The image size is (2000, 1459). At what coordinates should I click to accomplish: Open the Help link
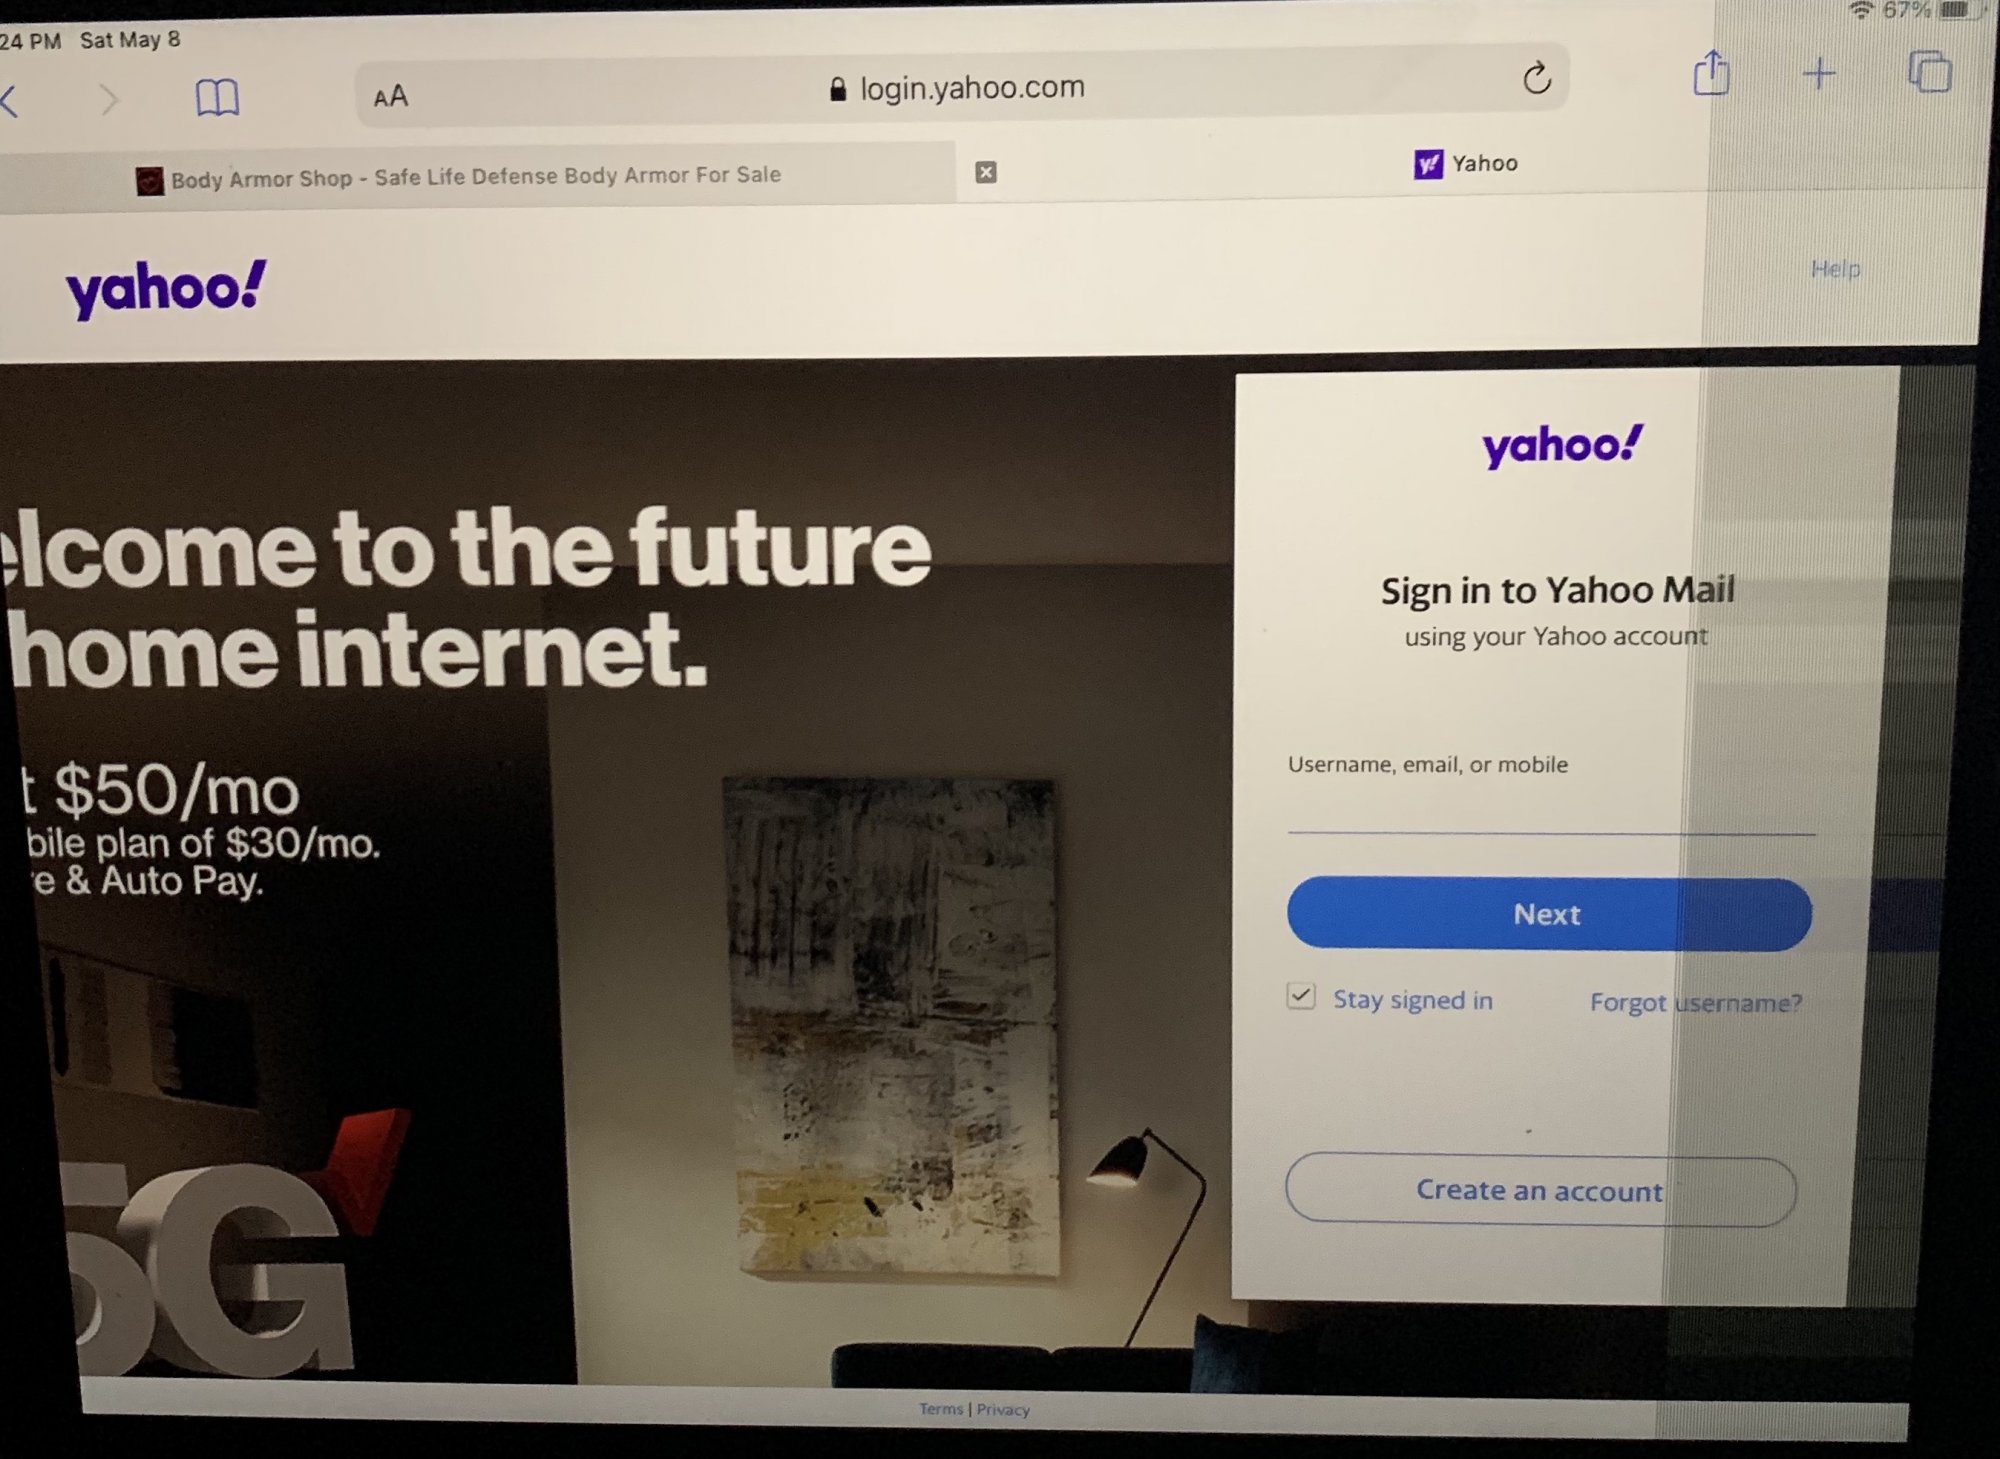1835,269
